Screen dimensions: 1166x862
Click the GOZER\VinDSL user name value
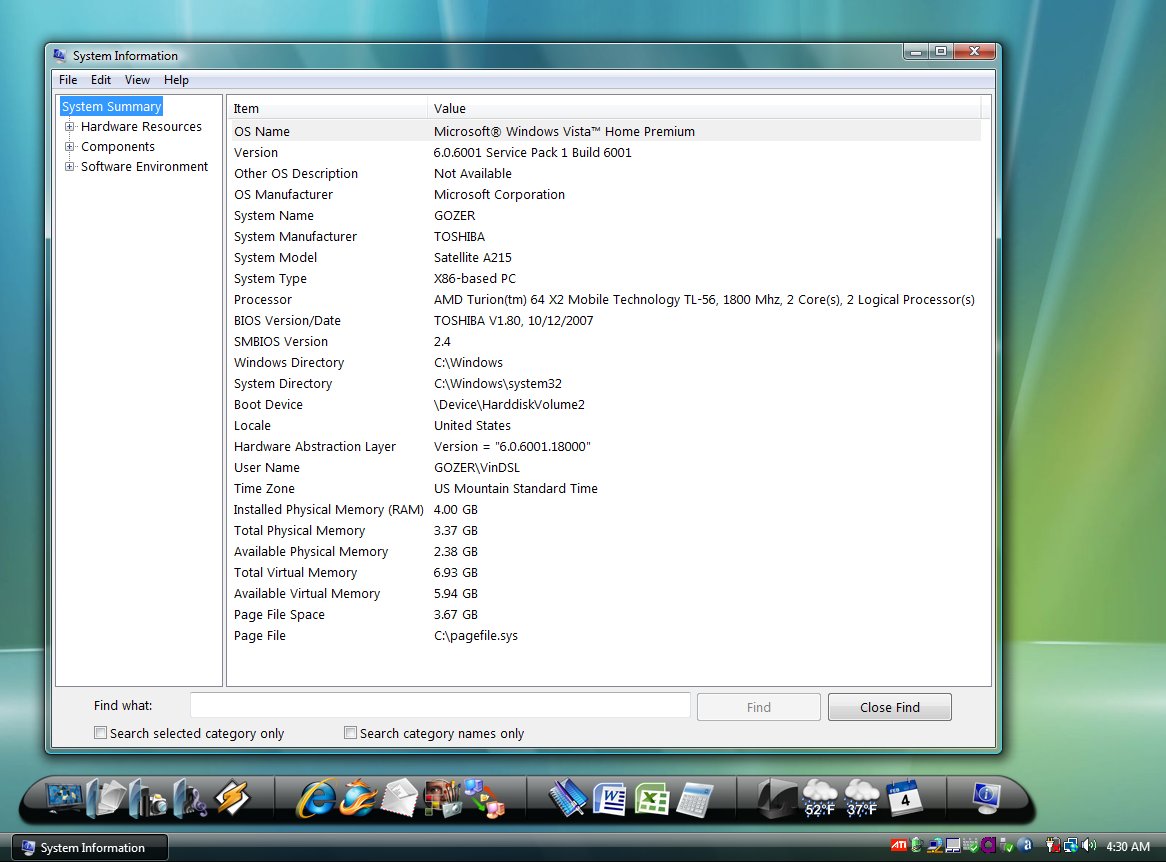[477, 467]
